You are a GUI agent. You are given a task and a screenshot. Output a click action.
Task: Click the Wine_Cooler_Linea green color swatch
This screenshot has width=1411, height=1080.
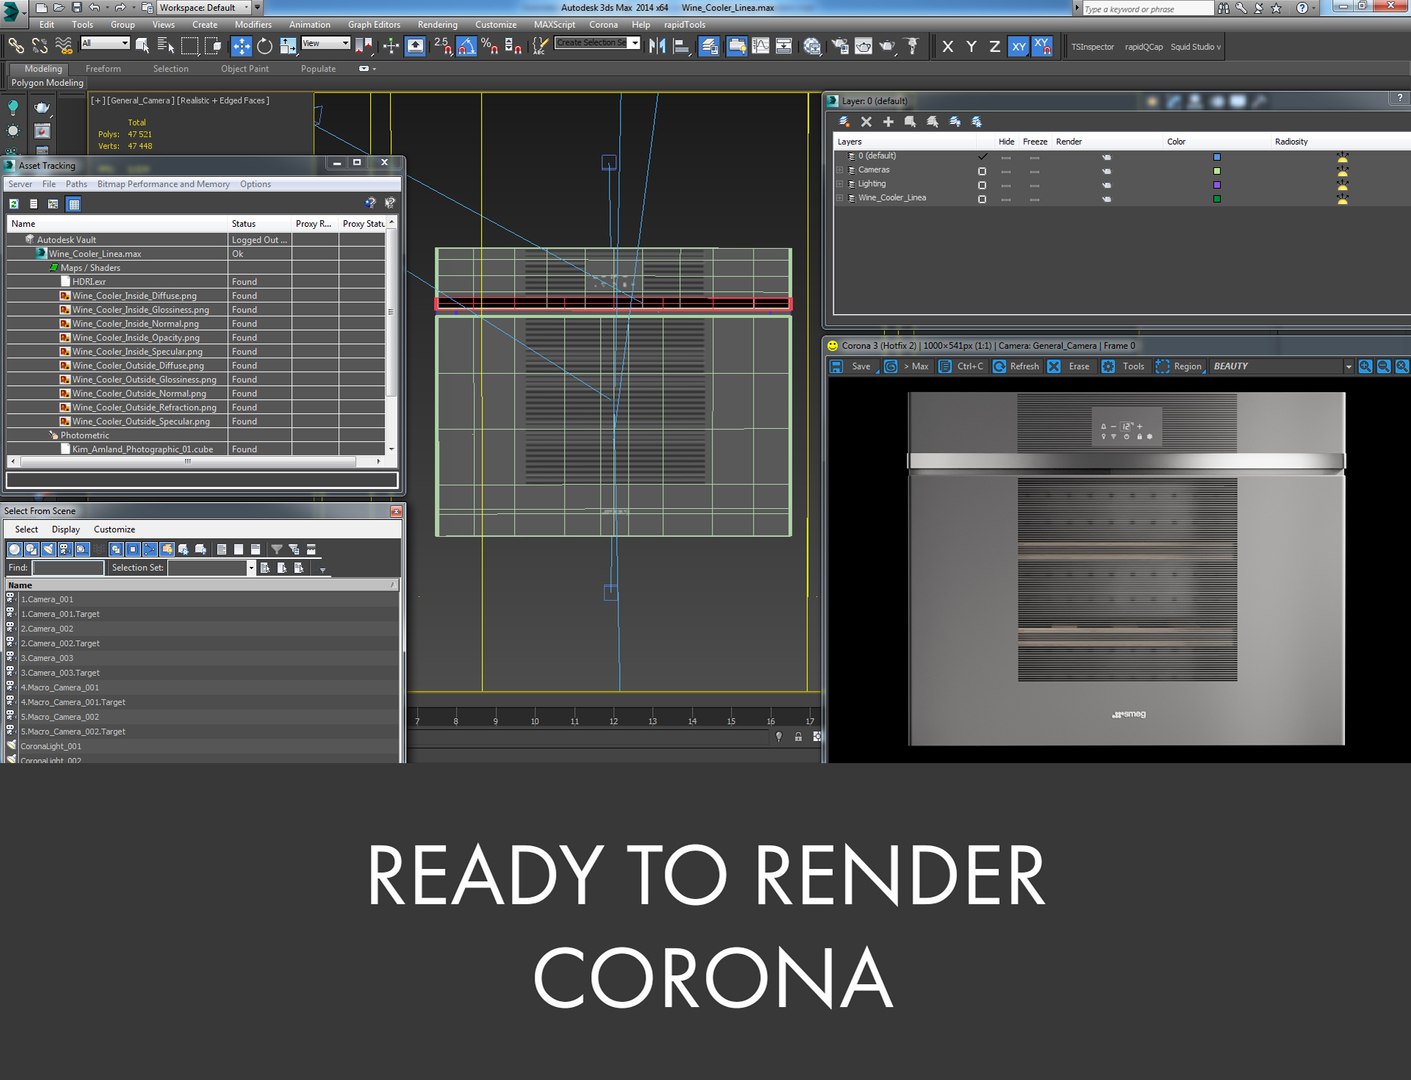[x=1217, y=199]
